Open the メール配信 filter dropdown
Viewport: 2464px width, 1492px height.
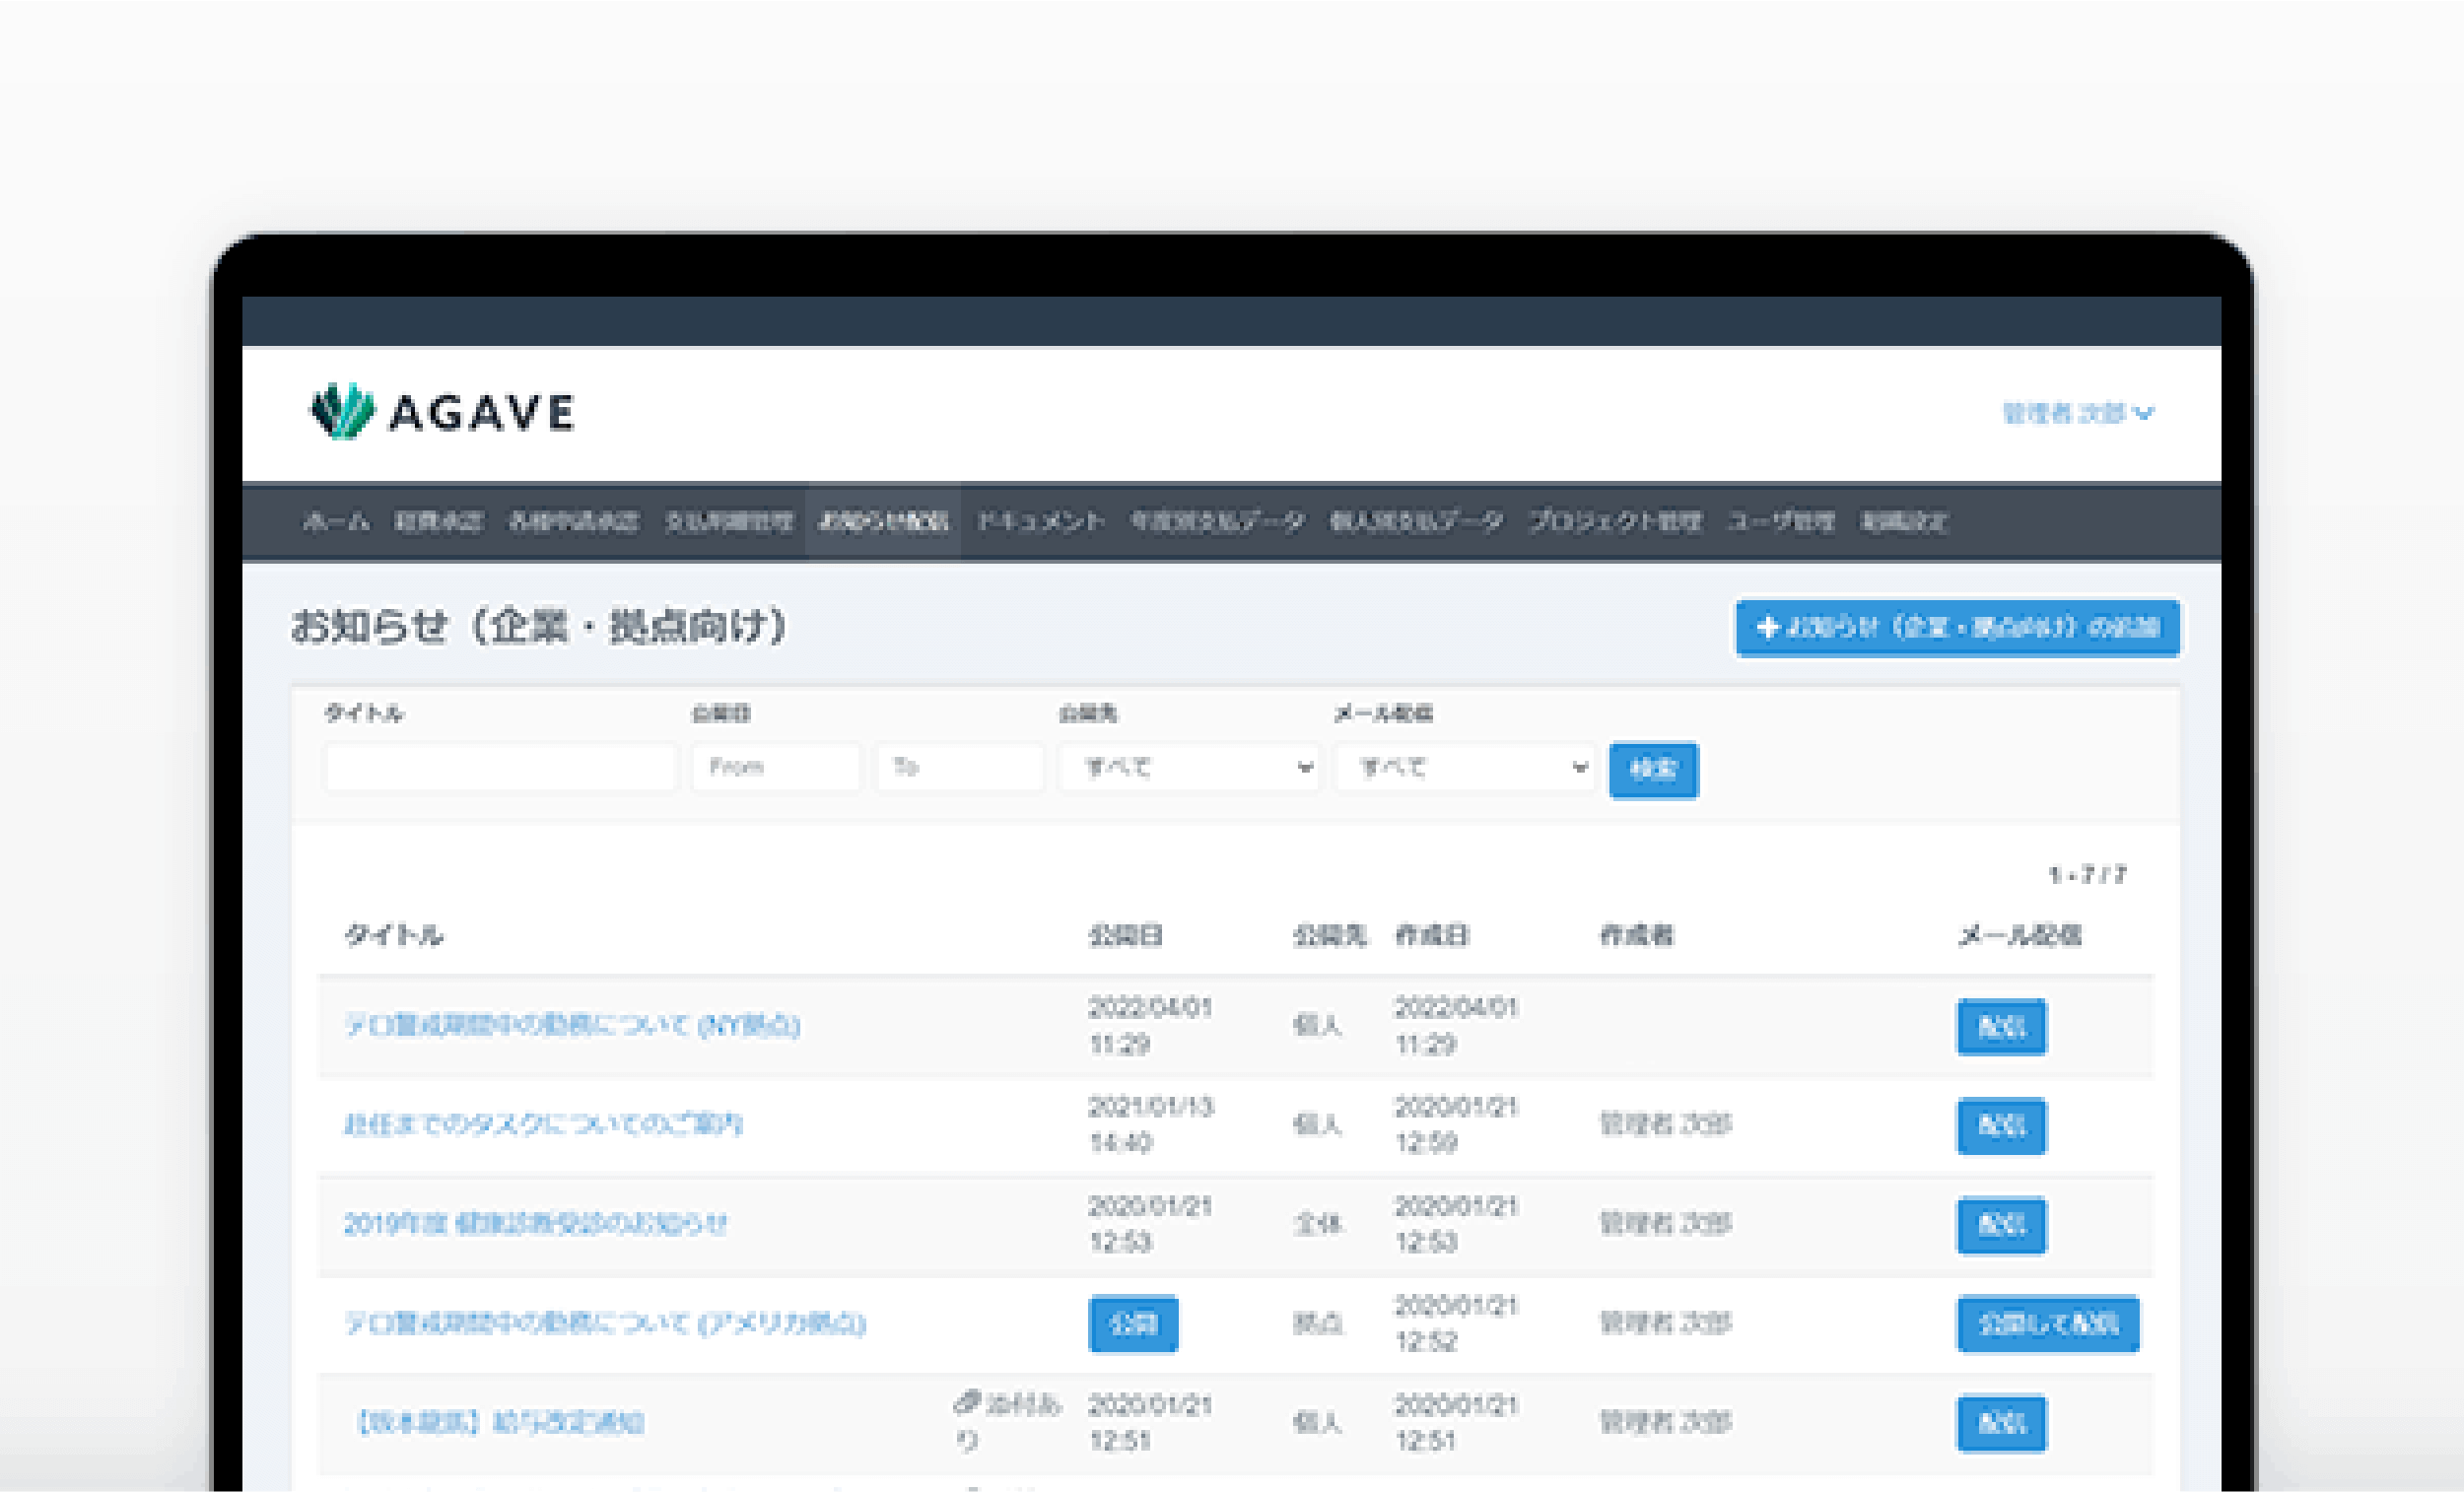pos(1465,767)
